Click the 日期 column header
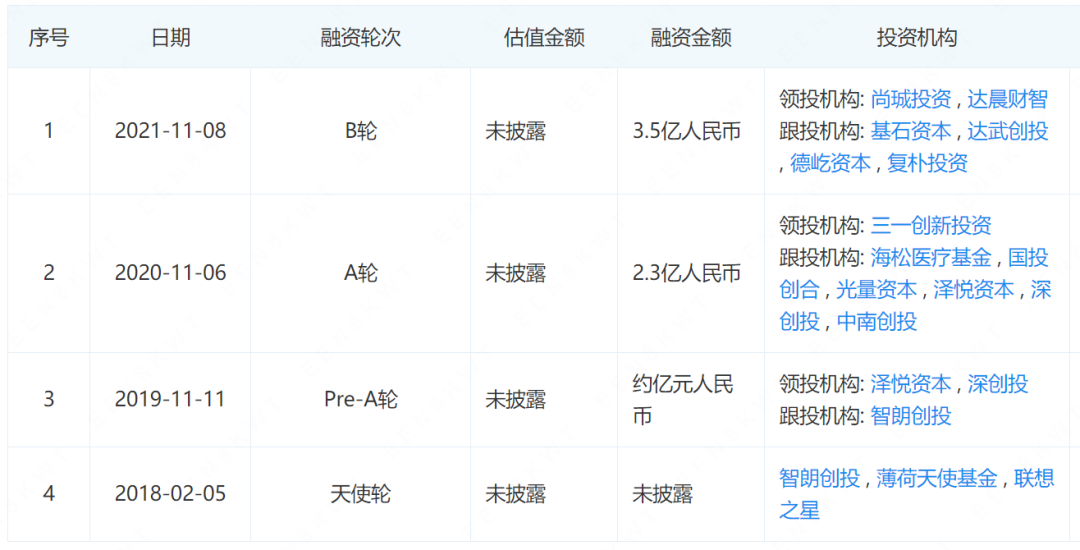1080x550 pixels. click(171, 39)
